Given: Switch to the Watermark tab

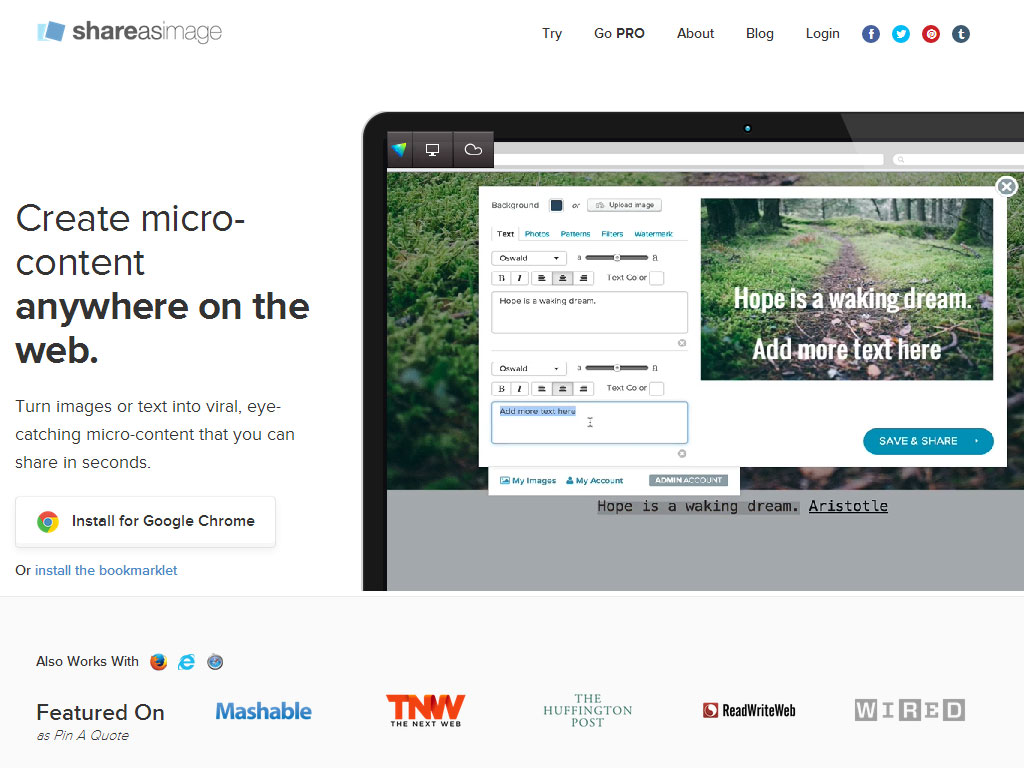Looking at the screenshot, I should (653, 234).
